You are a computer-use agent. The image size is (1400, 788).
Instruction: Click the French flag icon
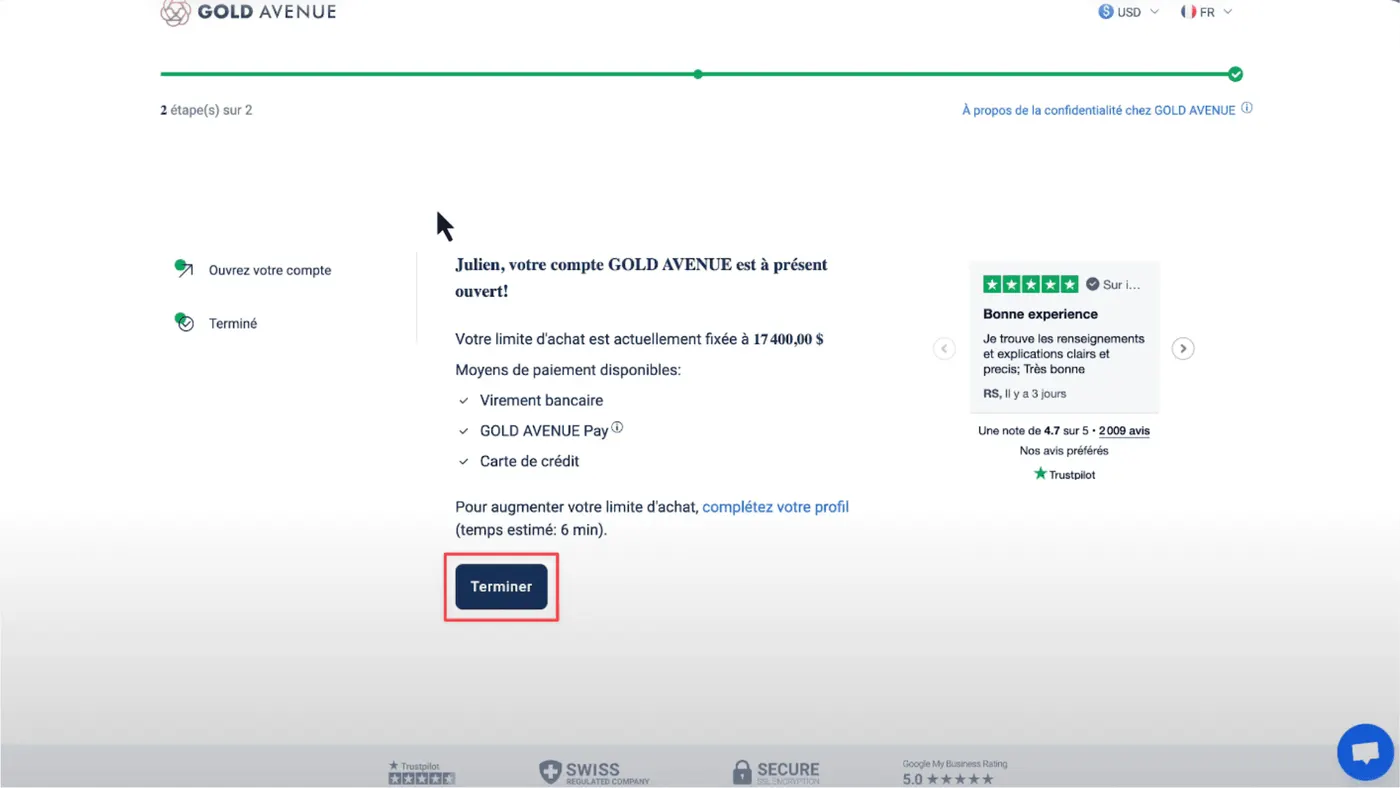point(1188,12)
